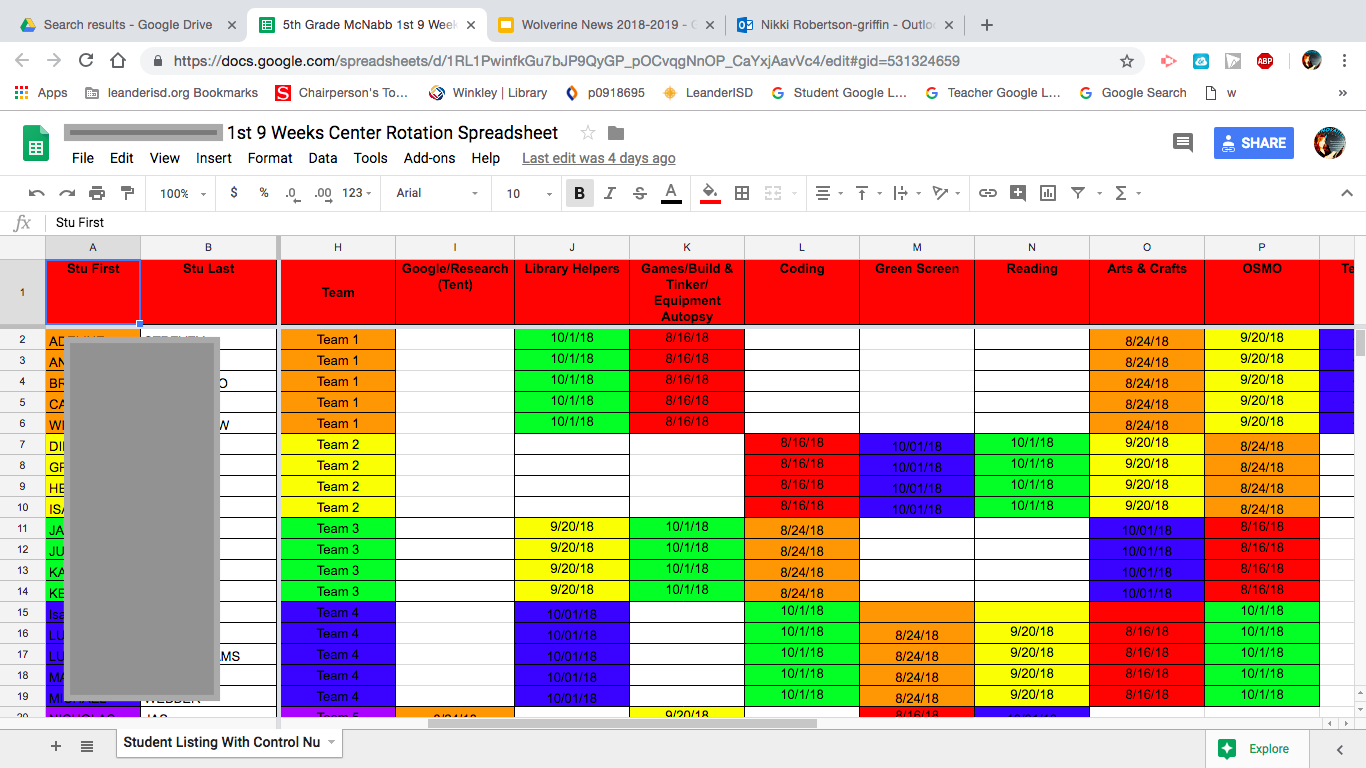The height and width of the screenshot is (768, 1366).
Task: Switch to Wolverine News 2018-2019 tab
Action: pyautogui.click(x=608, y=25)
